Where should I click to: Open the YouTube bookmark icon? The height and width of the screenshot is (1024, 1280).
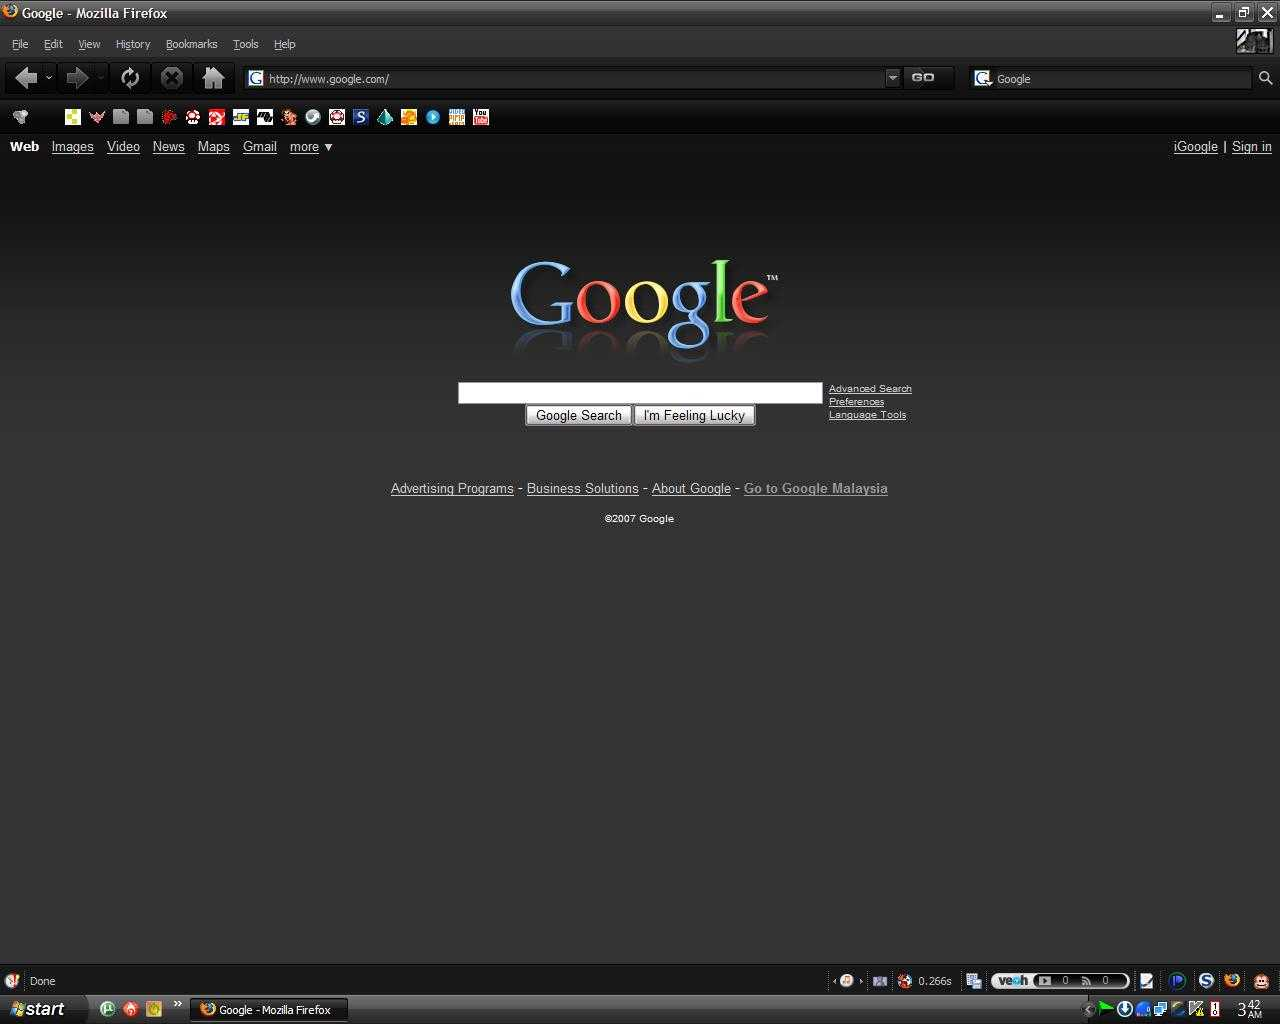click(x=481, y=117)
